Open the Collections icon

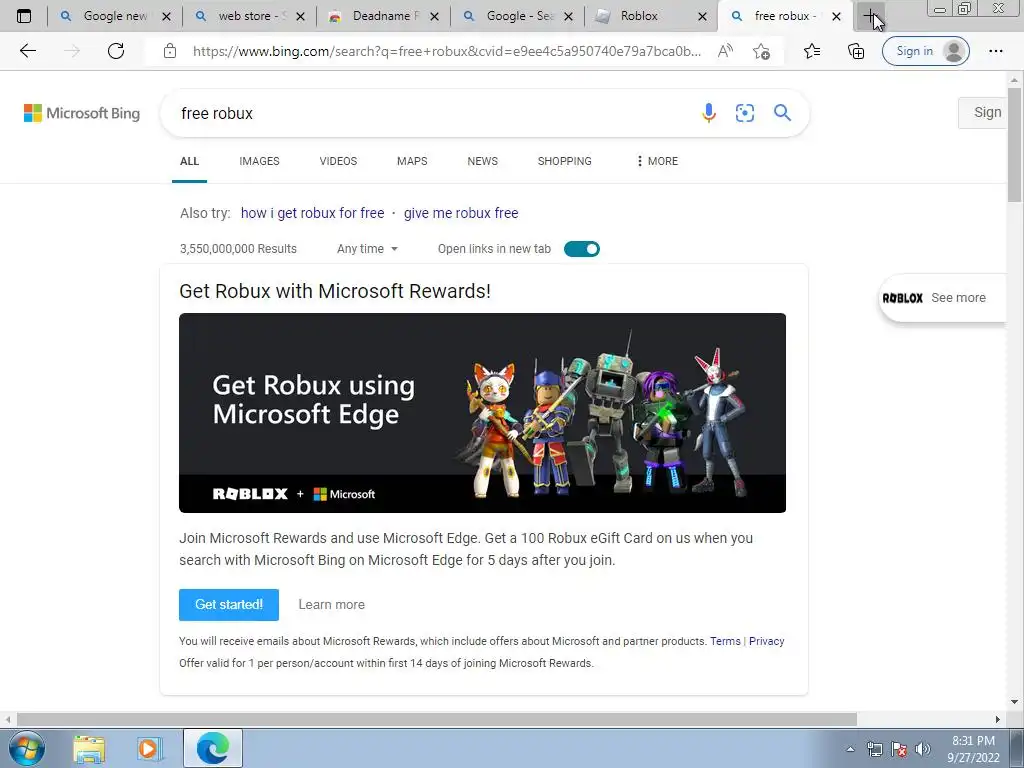(856, 51)
